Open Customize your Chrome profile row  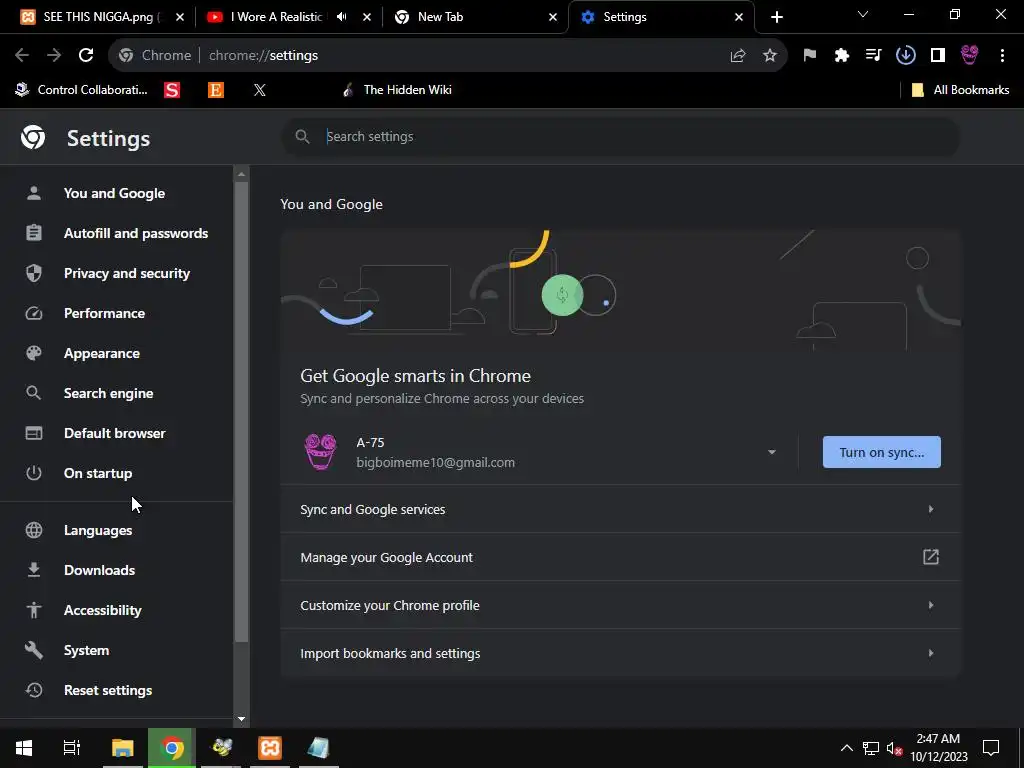click(620, 605)
